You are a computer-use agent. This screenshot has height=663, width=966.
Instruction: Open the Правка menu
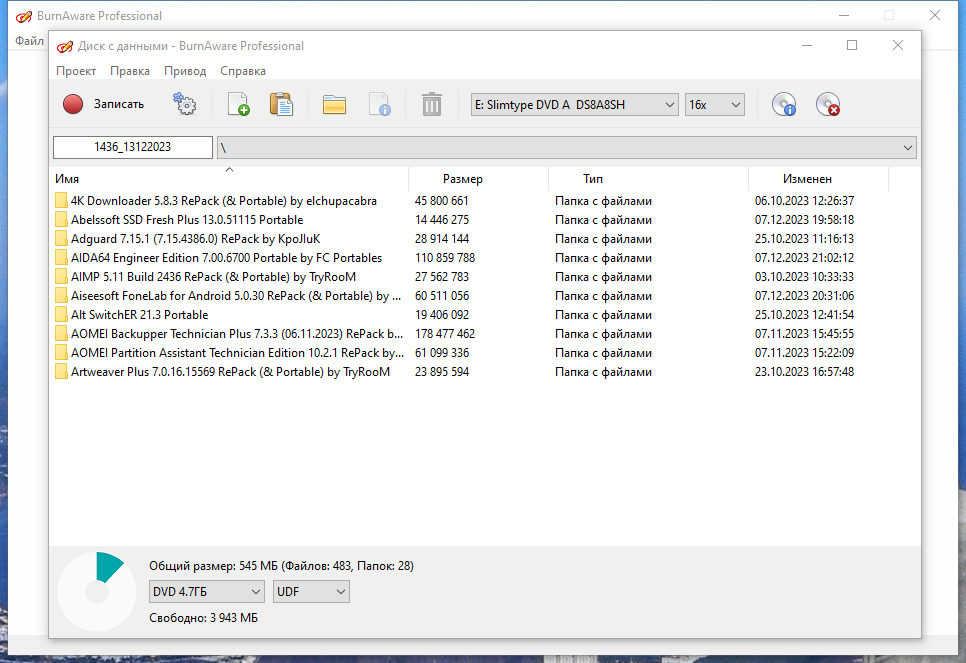coord(129,71)
